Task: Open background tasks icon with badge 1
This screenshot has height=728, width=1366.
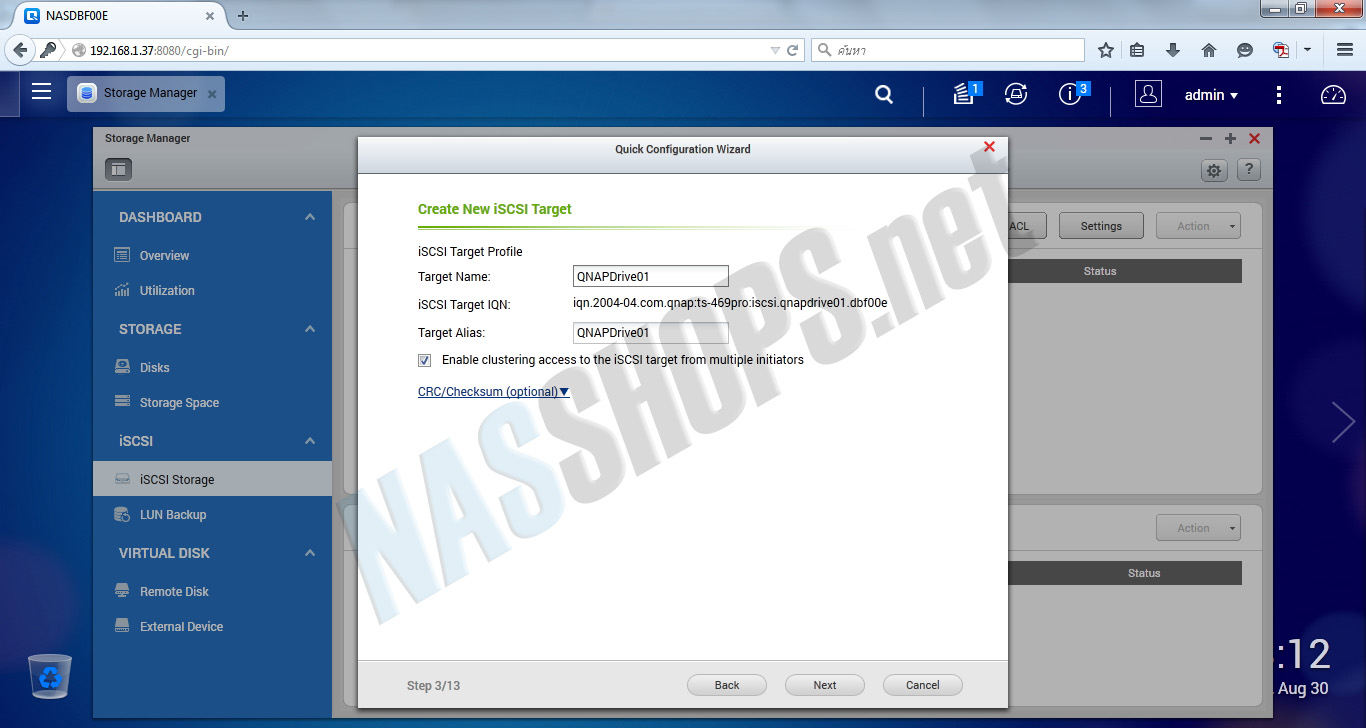Action: click(966, 94)
